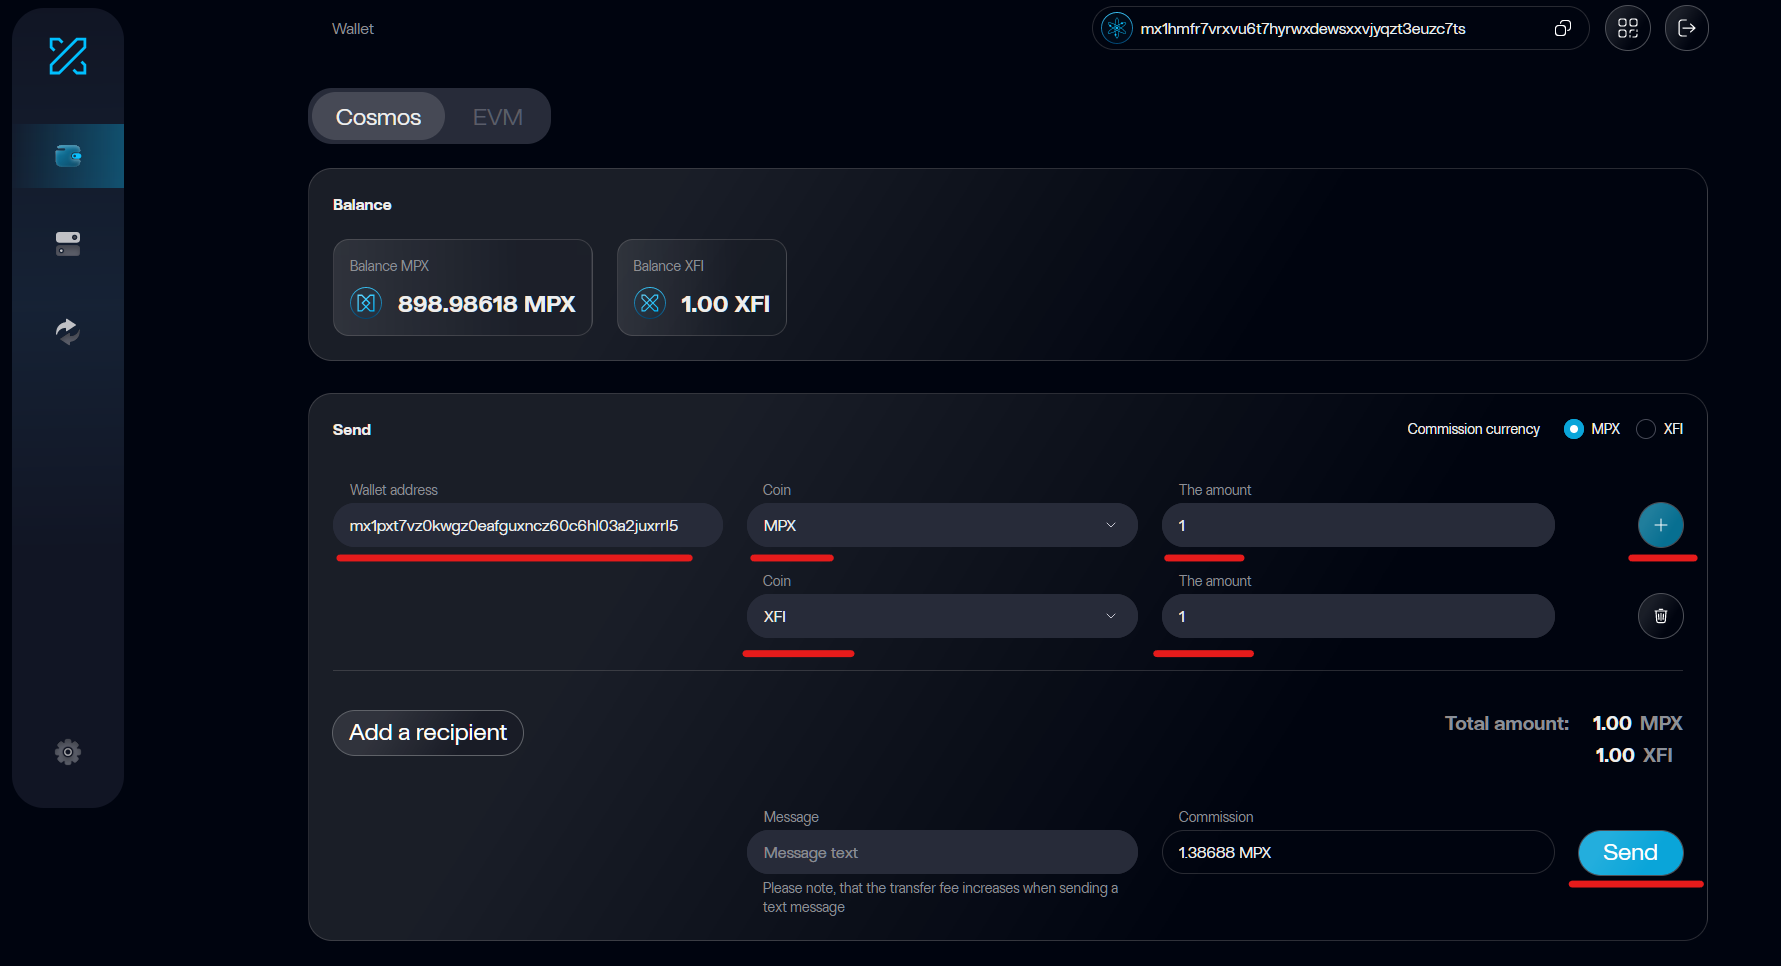Click the Add a recipient button
This screenshot has width=1781, height=966.
427,733
